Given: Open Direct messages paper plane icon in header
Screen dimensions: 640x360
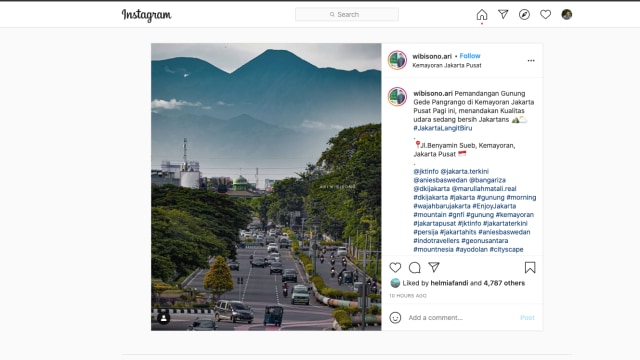Looking at the screenshot, I should (503, 14).
